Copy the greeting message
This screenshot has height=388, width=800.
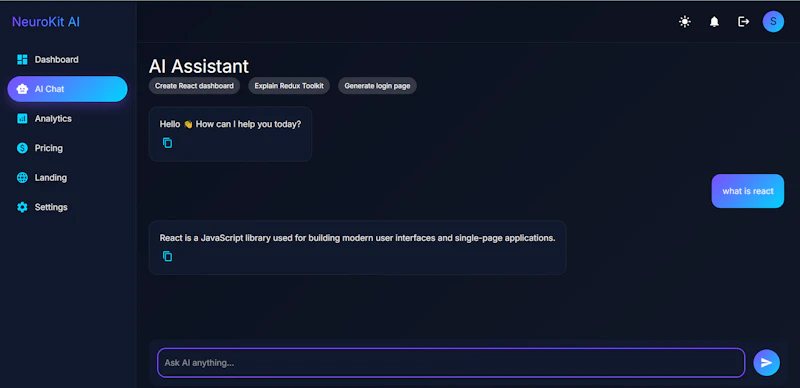click(x=167, y=143)
